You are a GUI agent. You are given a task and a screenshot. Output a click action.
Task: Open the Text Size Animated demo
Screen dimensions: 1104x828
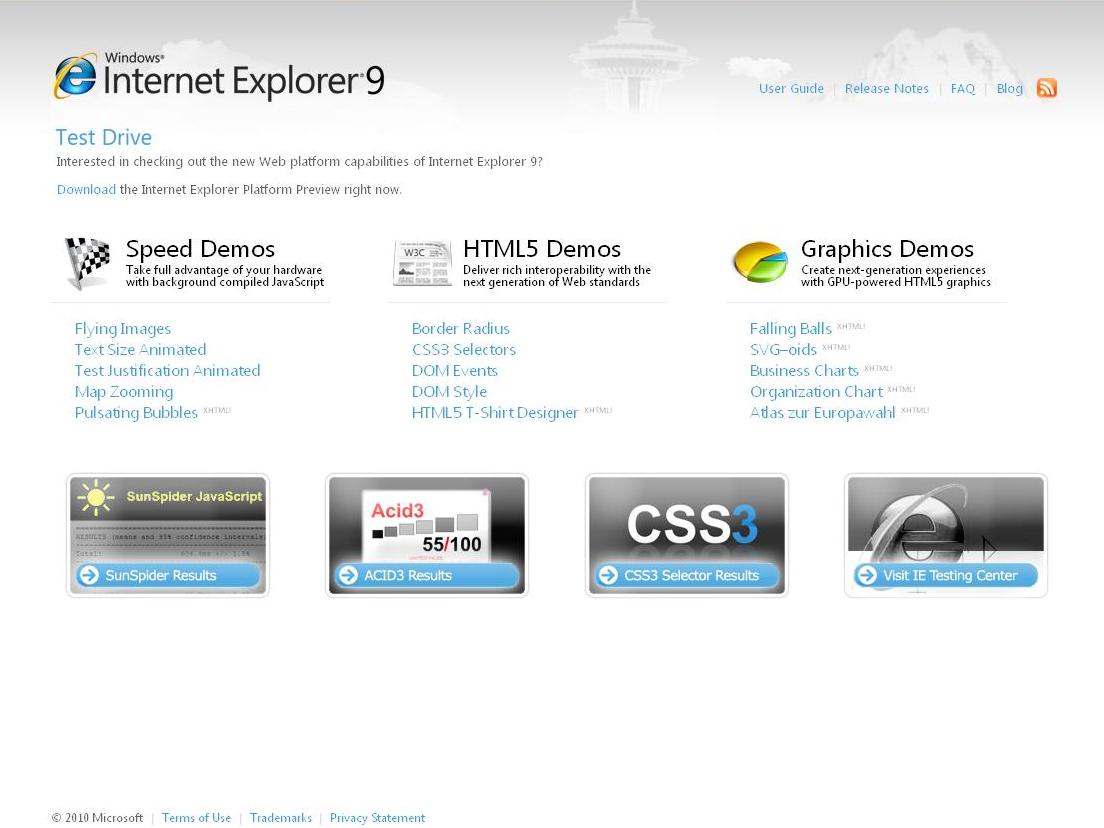(x=140, y=350)
